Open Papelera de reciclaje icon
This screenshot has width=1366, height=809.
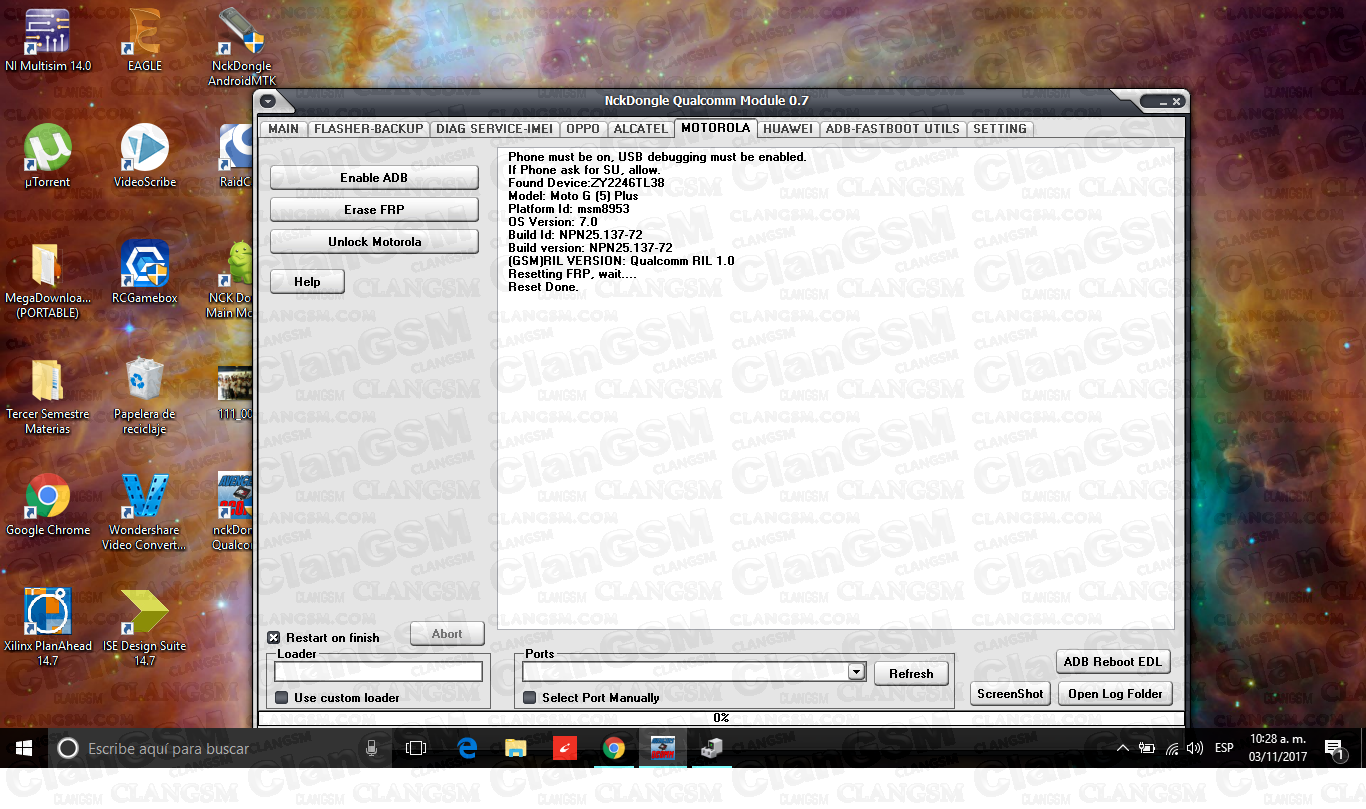[145, 396]
